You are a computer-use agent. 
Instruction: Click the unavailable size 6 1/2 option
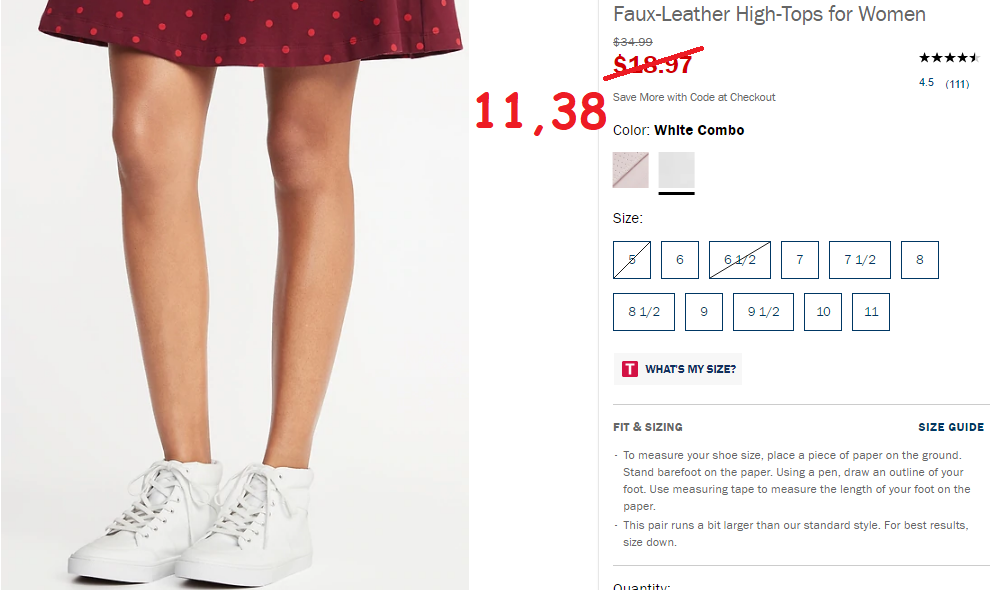click(x=740, y=260)
